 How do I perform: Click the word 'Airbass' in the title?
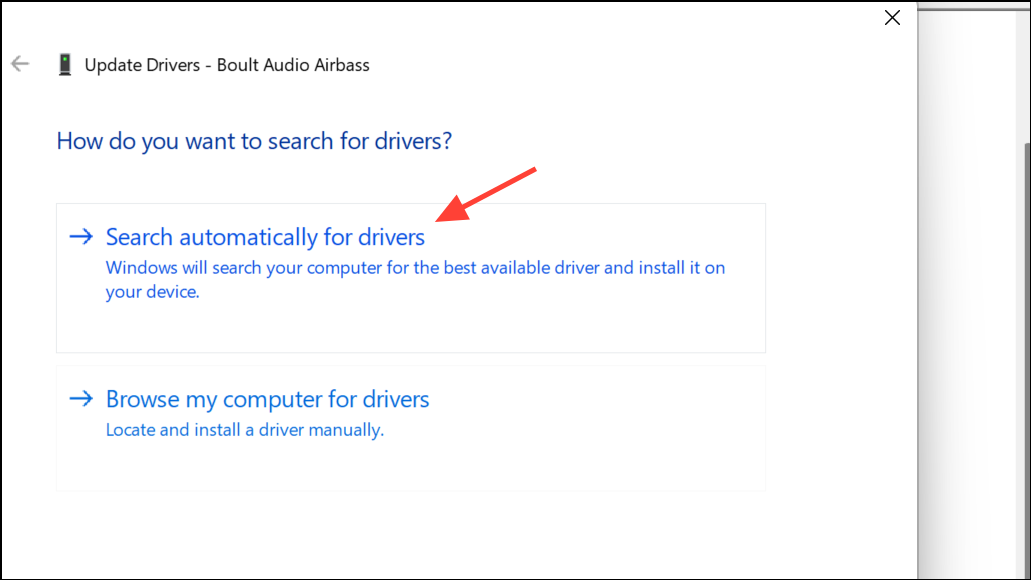[x=338, y=65]
